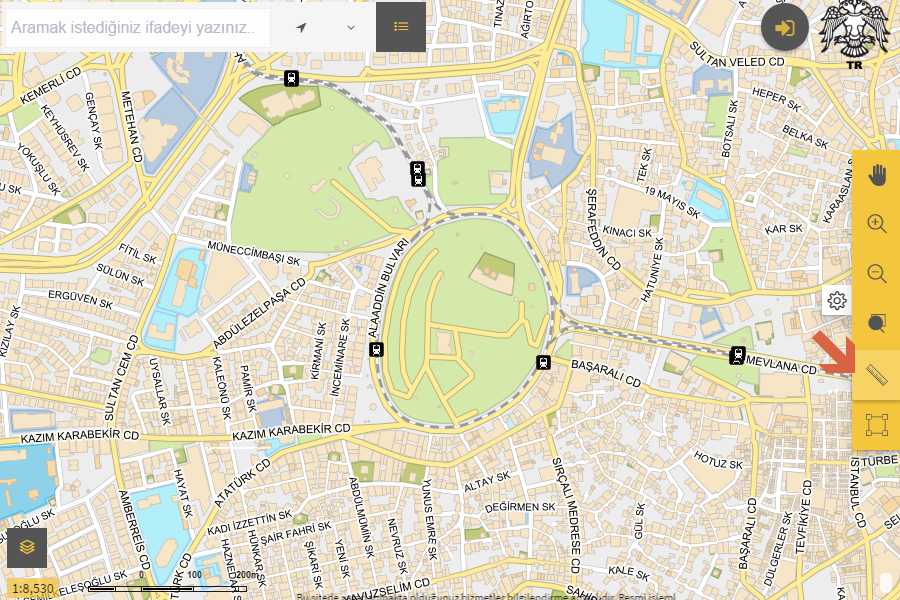Open the map layers panel
Image resolution: width=900 pixels, height=600 pixels.
coord(27,547)
